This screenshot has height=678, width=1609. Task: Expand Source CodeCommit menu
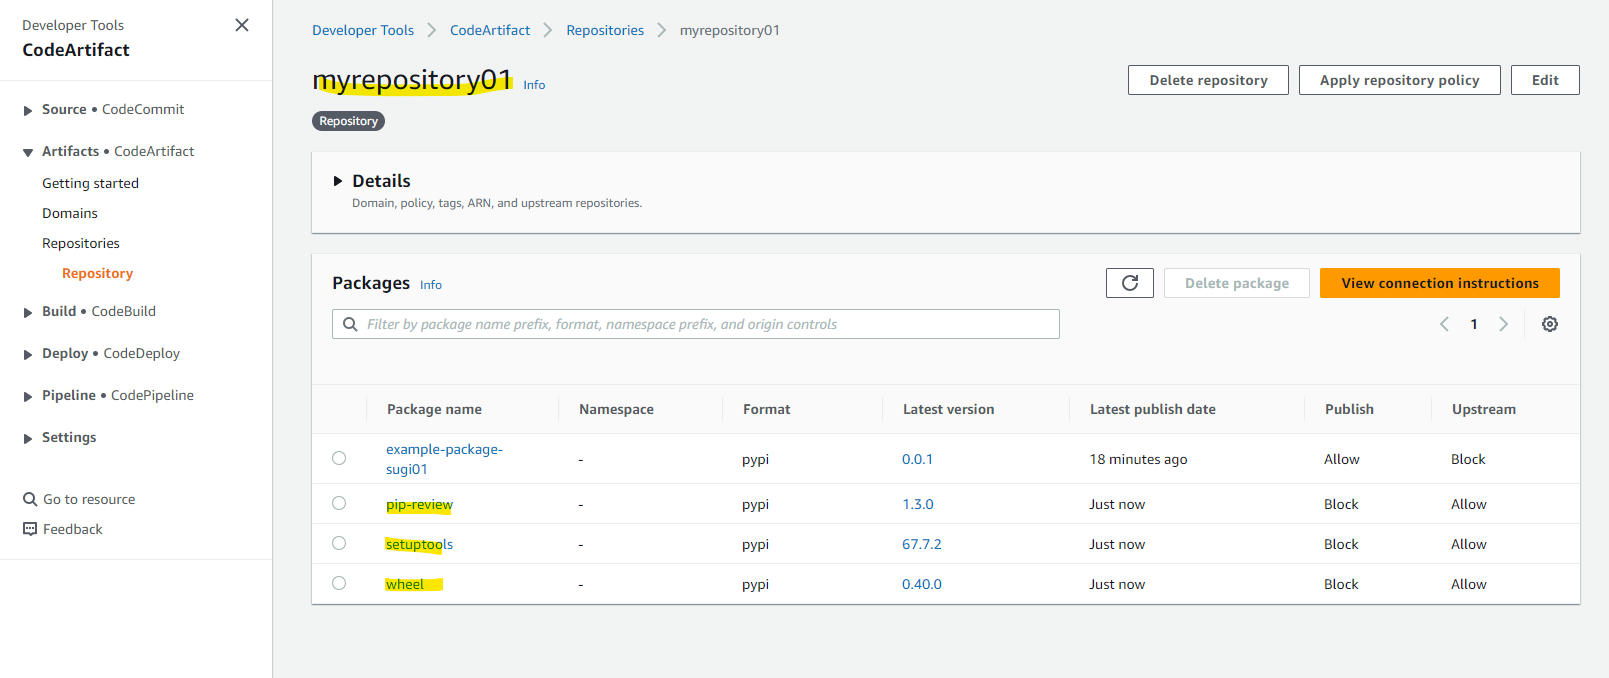tap(28, 110)
